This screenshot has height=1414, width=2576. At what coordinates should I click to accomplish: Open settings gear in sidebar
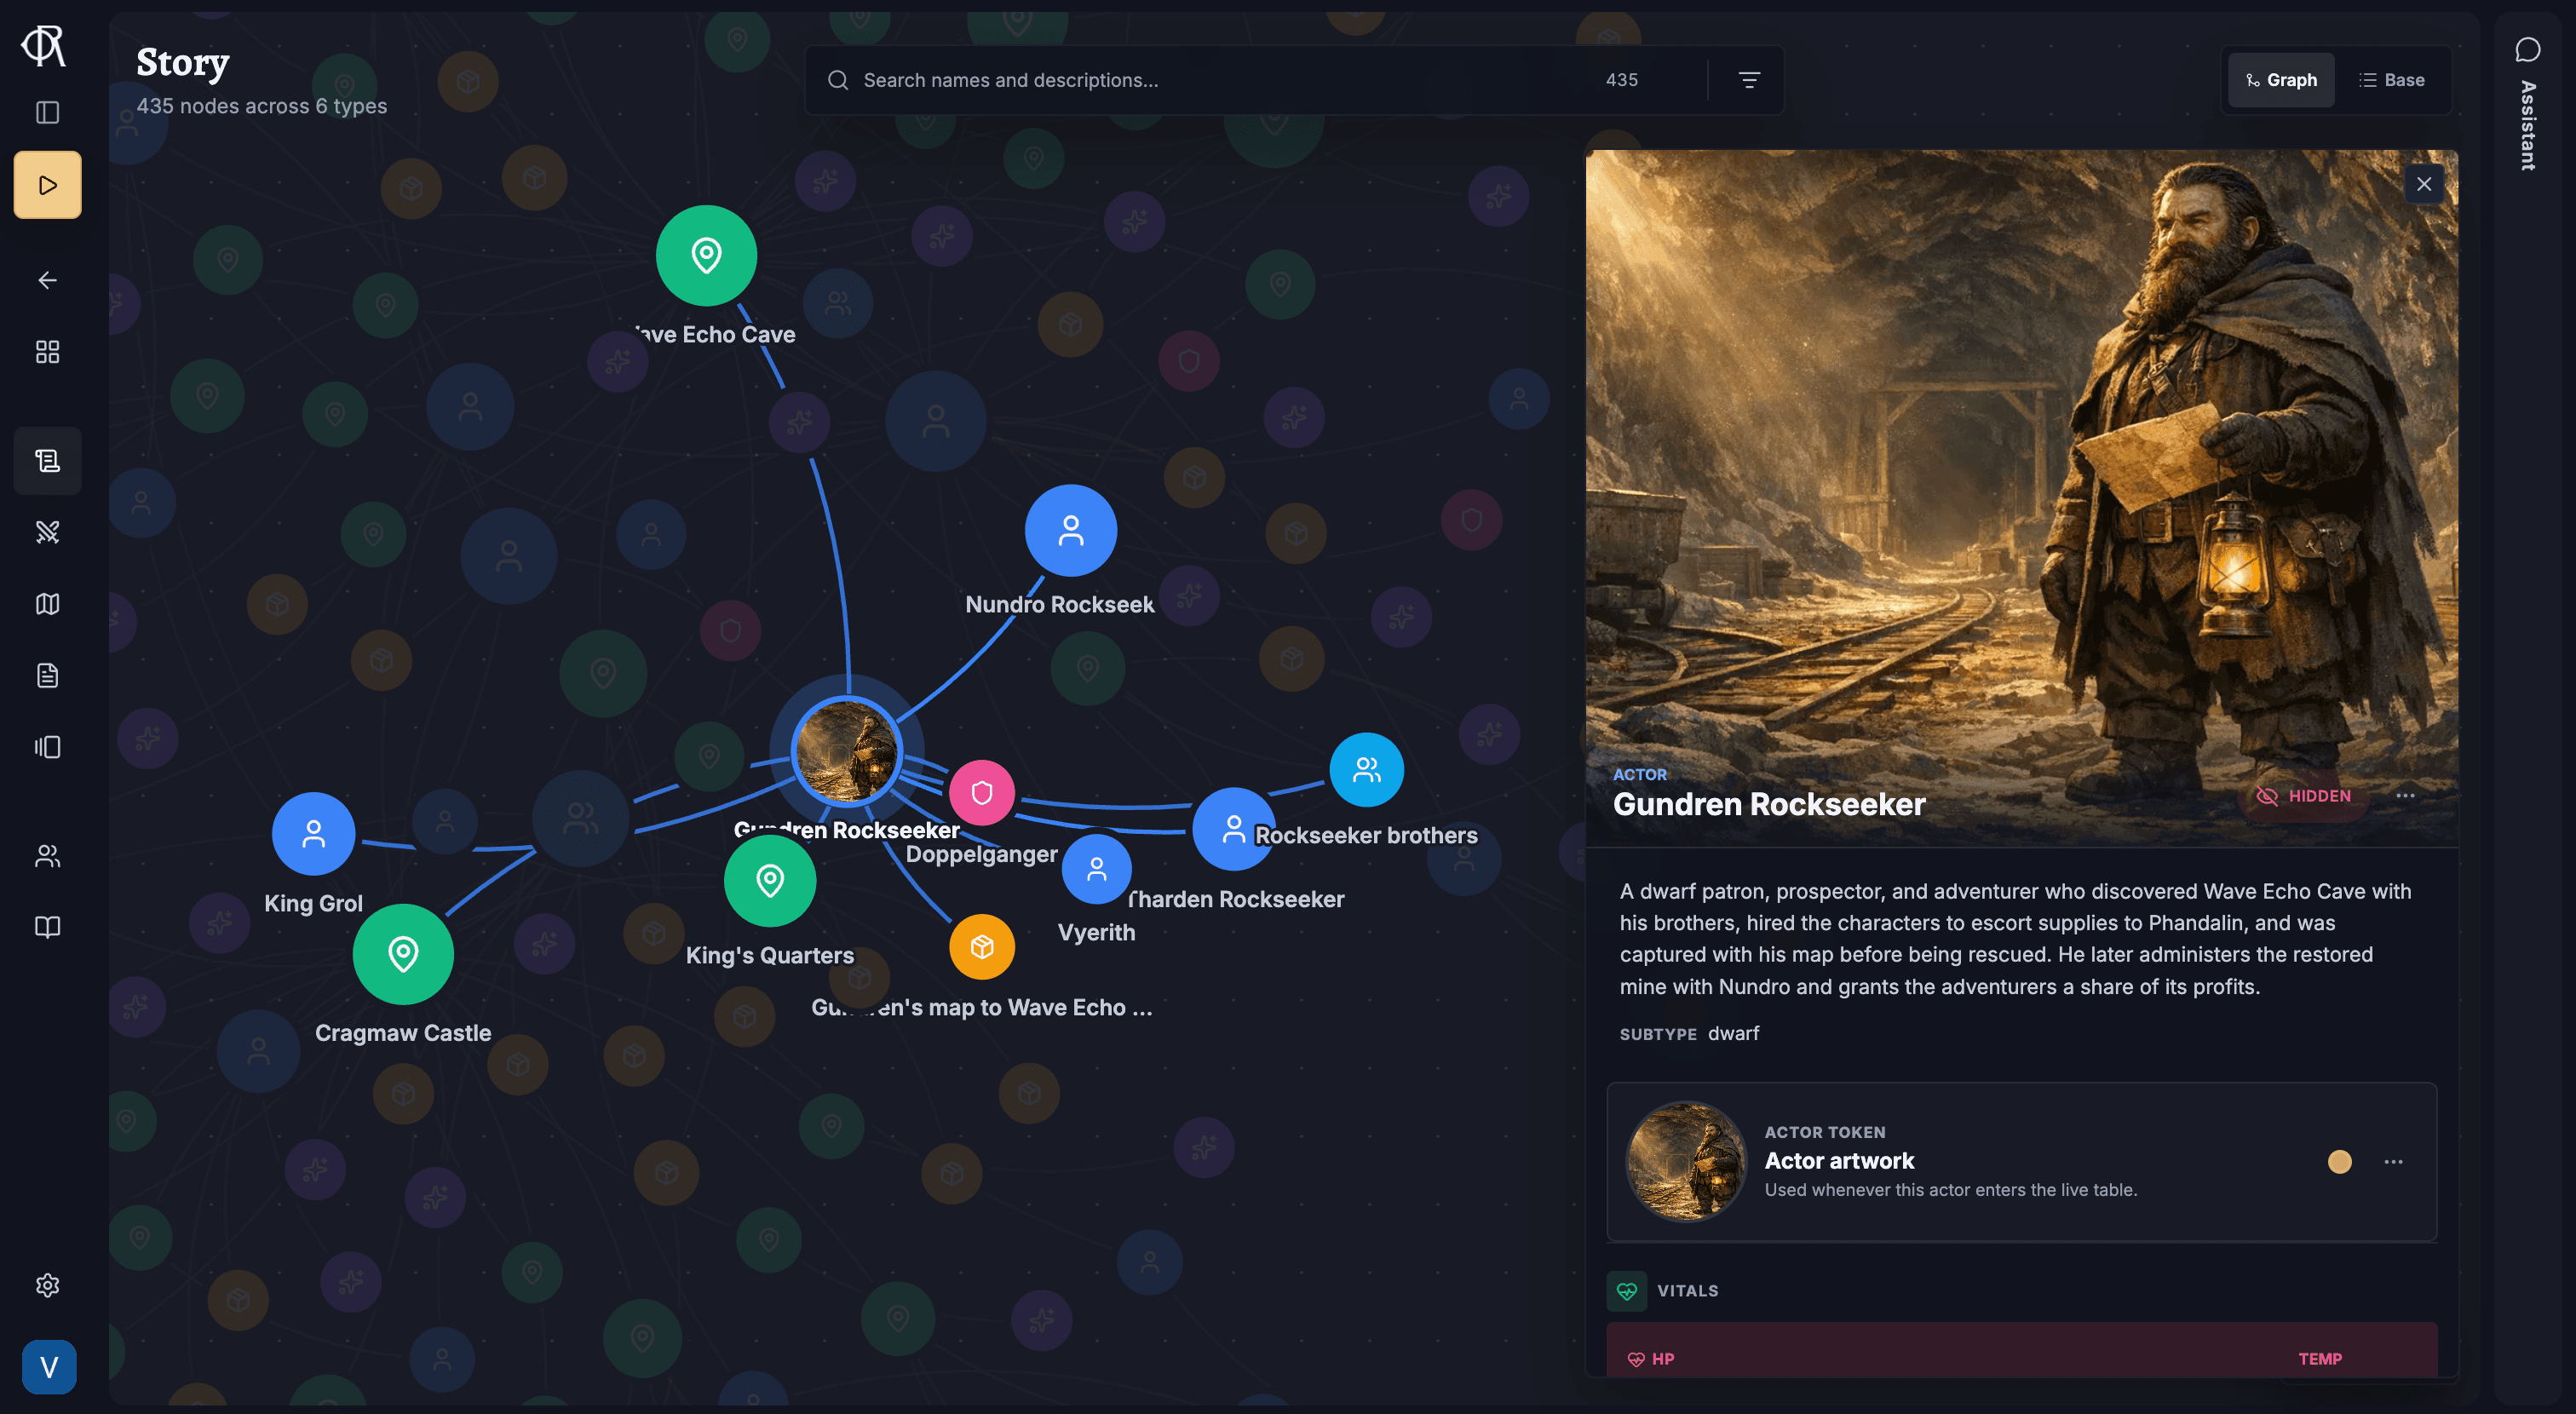(47, 1284)
